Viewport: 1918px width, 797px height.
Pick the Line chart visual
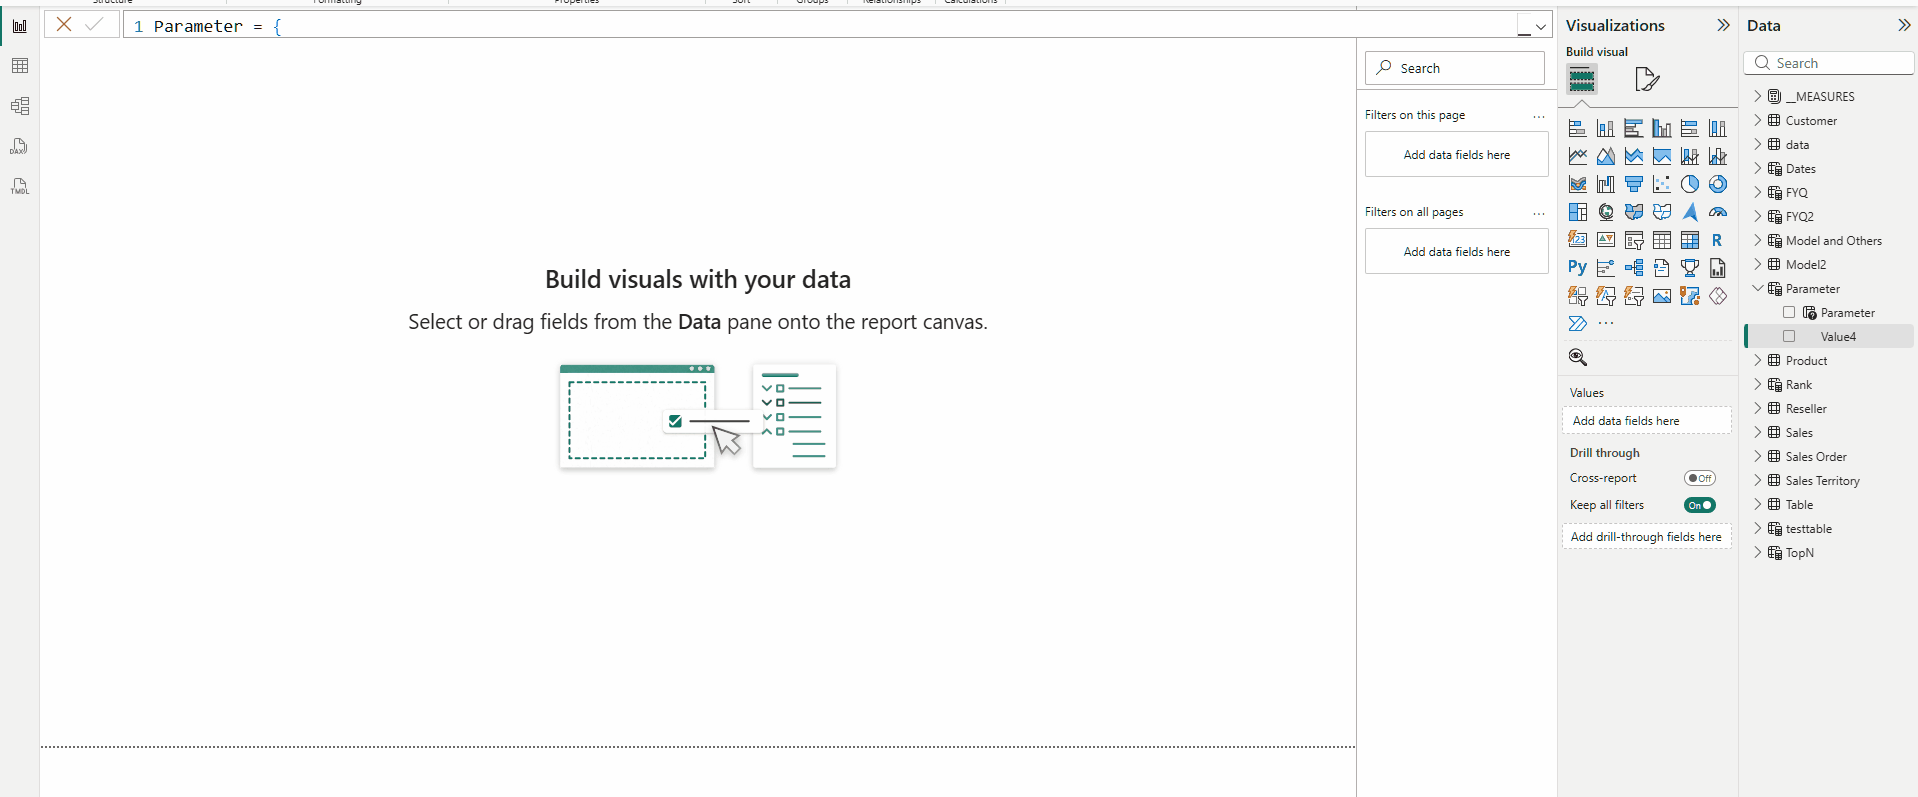pos(1578,156)
